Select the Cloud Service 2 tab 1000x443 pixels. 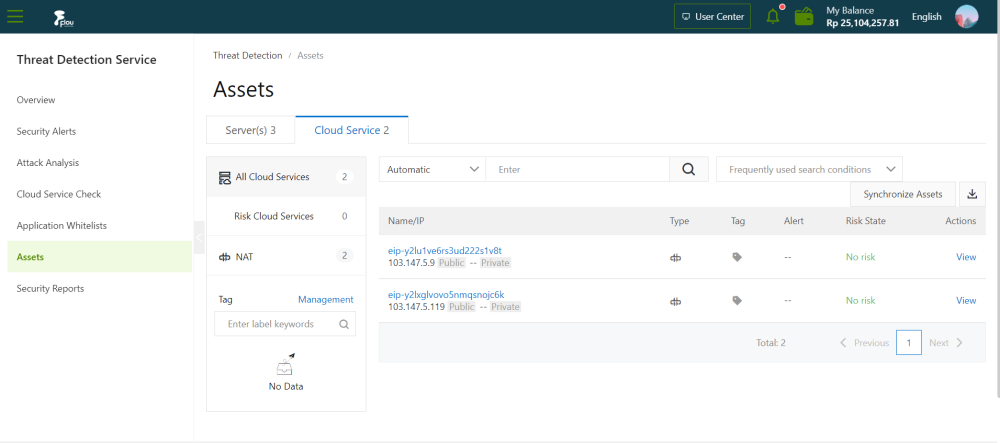pos(351,130)
